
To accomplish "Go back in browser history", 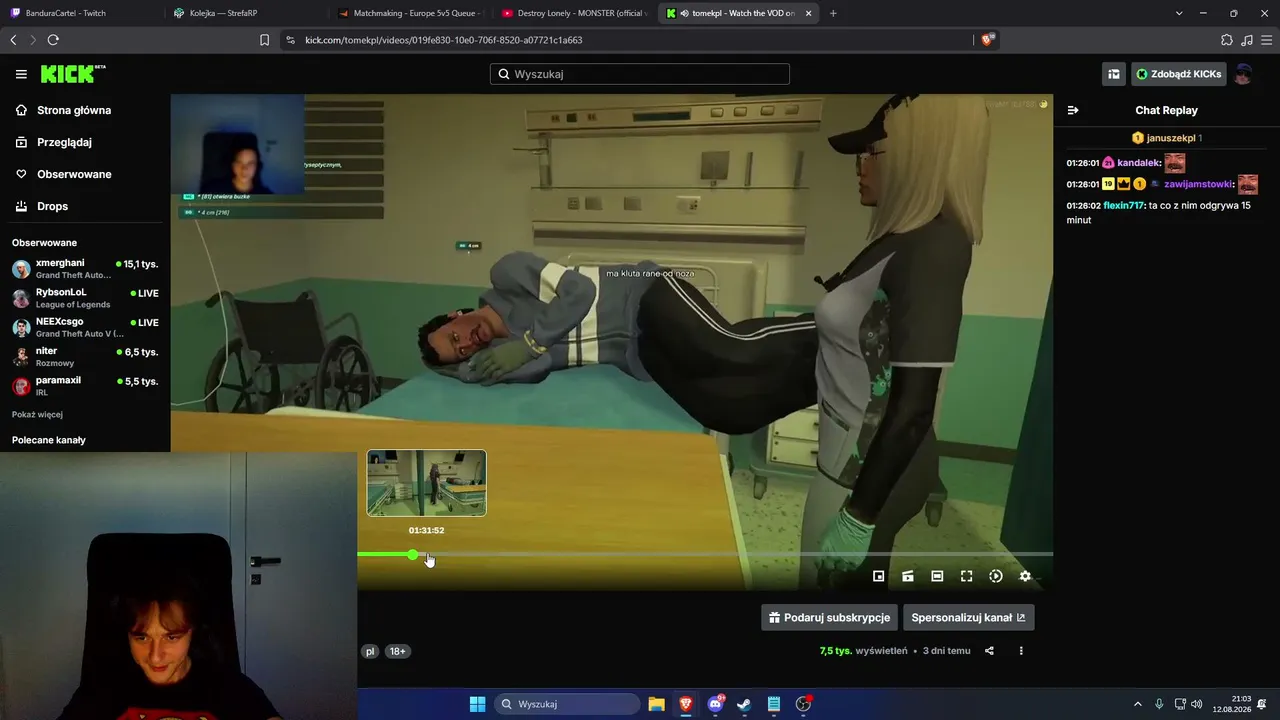I will click(13, 40).
